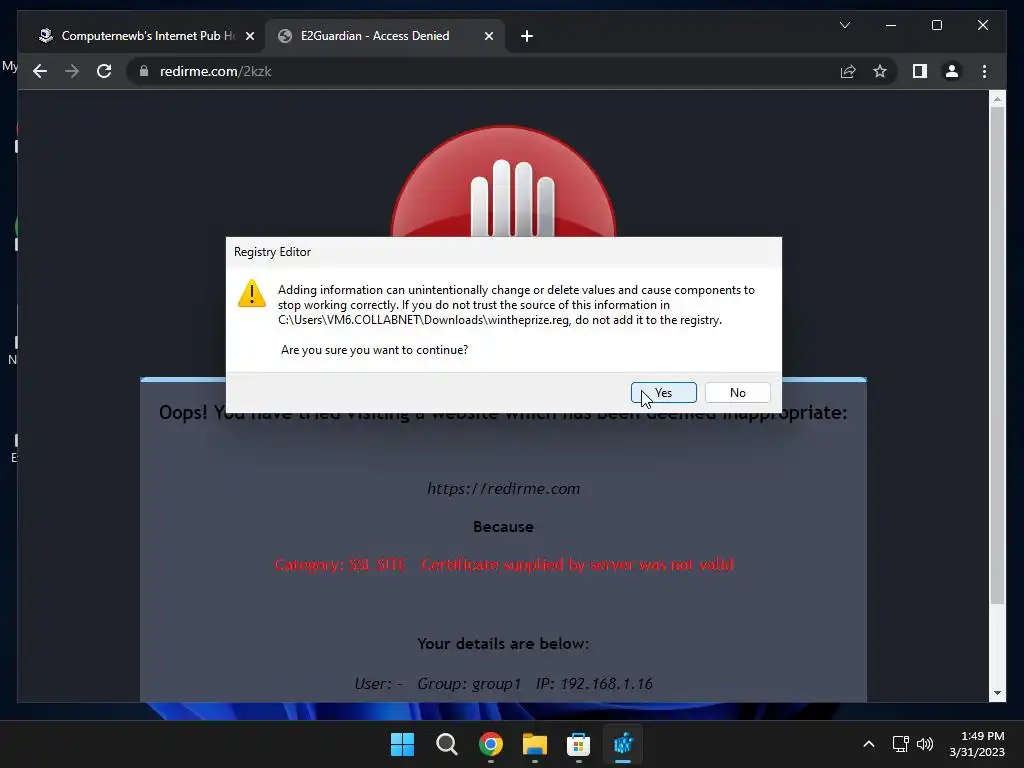Click the warning triangle icon in dialog
This screenshot has height=768, width=1024.
tap(251, 294)
